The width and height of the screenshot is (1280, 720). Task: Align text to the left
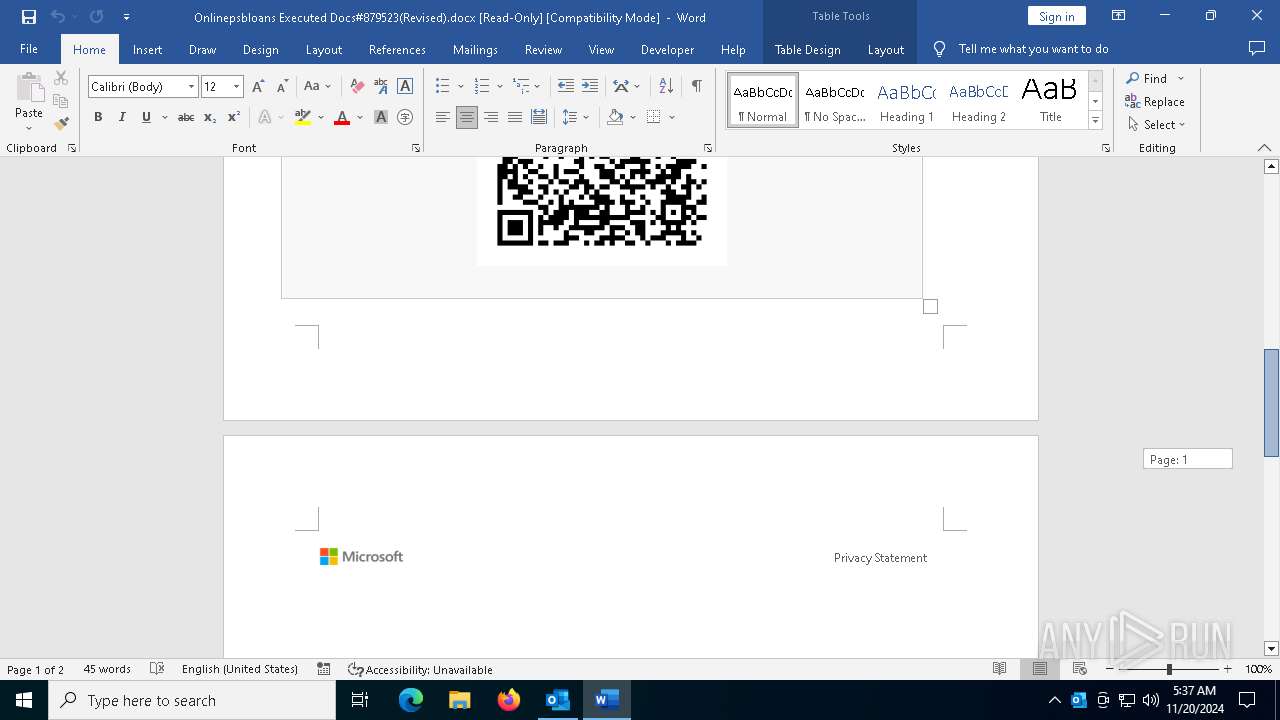[x=443, y=117]
